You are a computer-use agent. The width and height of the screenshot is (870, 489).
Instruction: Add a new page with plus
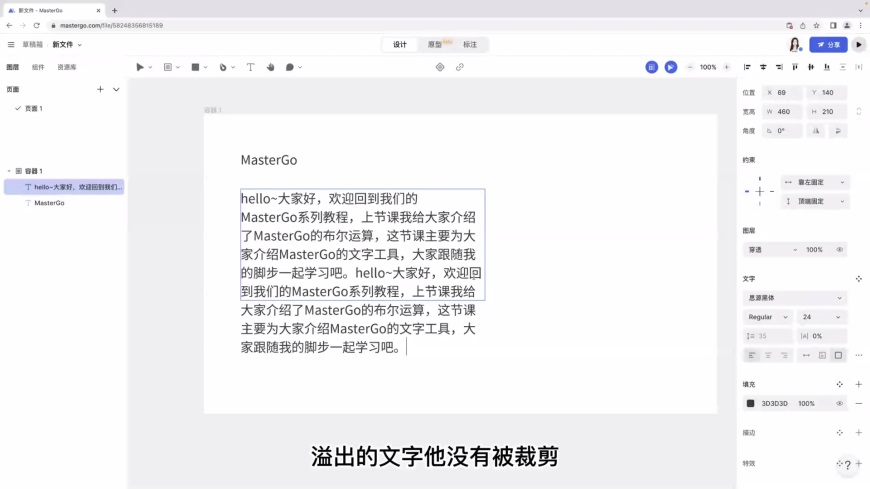(100, 89)
